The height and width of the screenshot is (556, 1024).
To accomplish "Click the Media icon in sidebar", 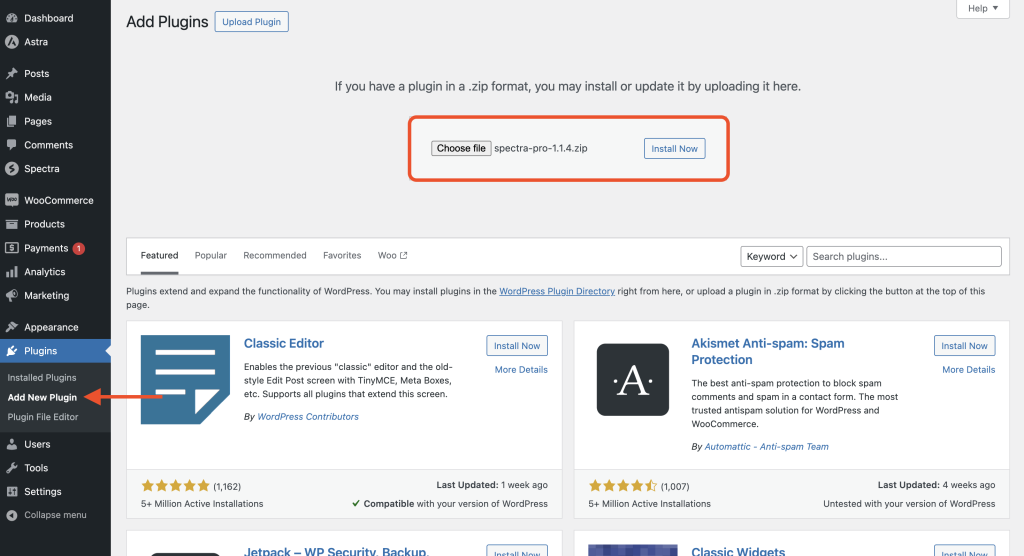I will pyautogui.click(x=12, y=97).
